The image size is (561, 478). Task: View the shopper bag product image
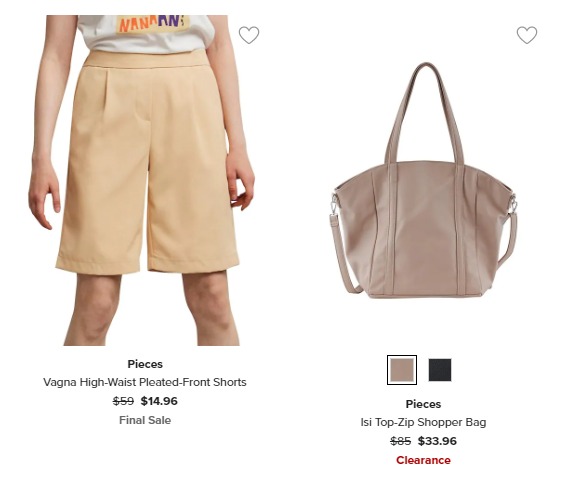(x=424, y=180)
